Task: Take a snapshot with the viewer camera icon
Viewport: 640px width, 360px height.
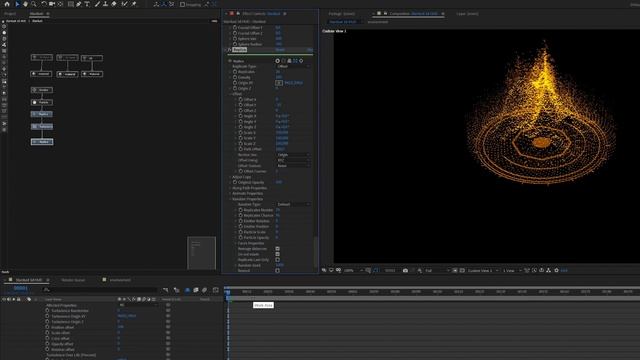Action: [405, 270]
